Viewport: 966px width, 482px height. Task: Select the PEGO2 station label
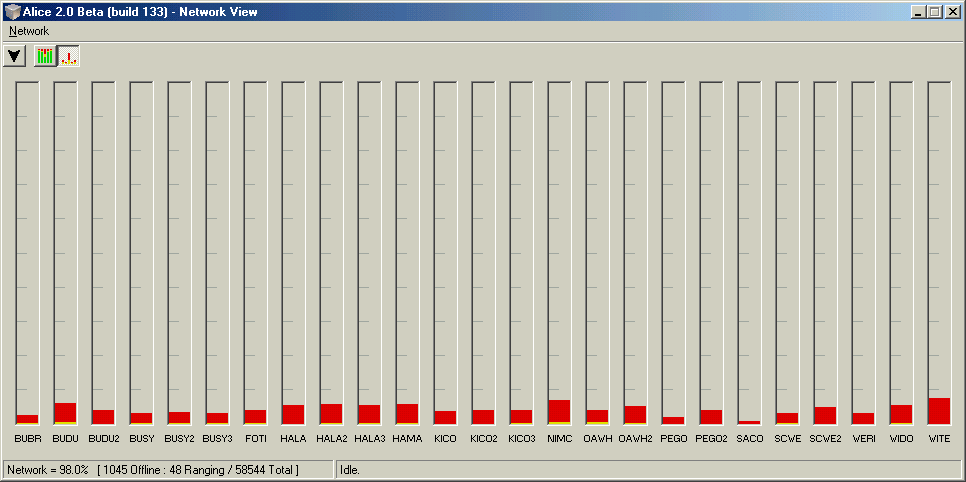711,438
